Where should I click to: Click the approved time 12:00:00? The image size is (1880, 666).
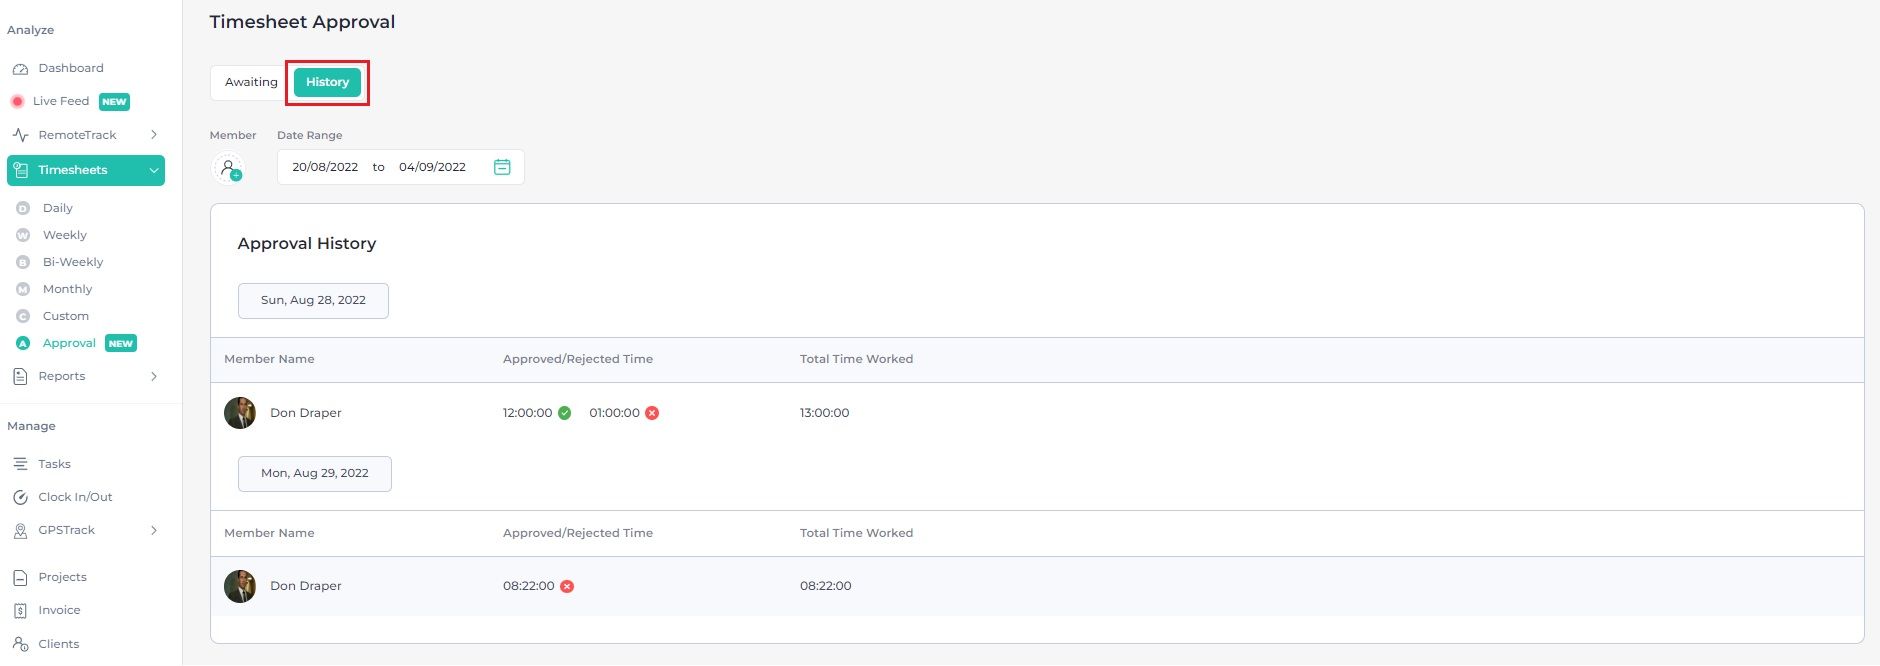pos(528,413)
